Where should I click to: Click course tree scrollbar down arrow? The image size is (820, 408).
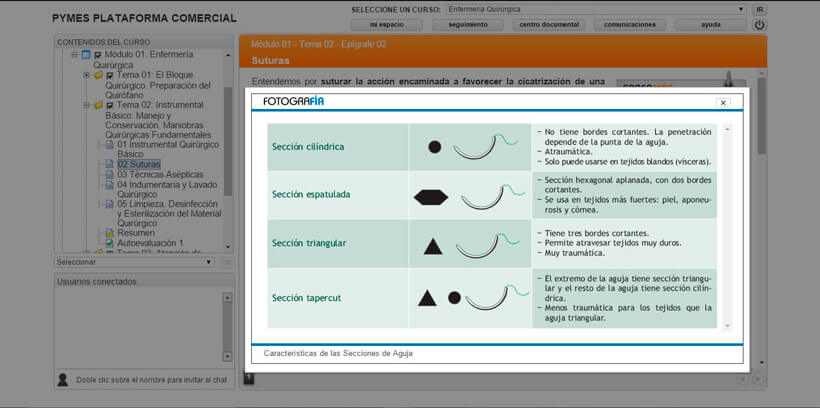point(228,246)
